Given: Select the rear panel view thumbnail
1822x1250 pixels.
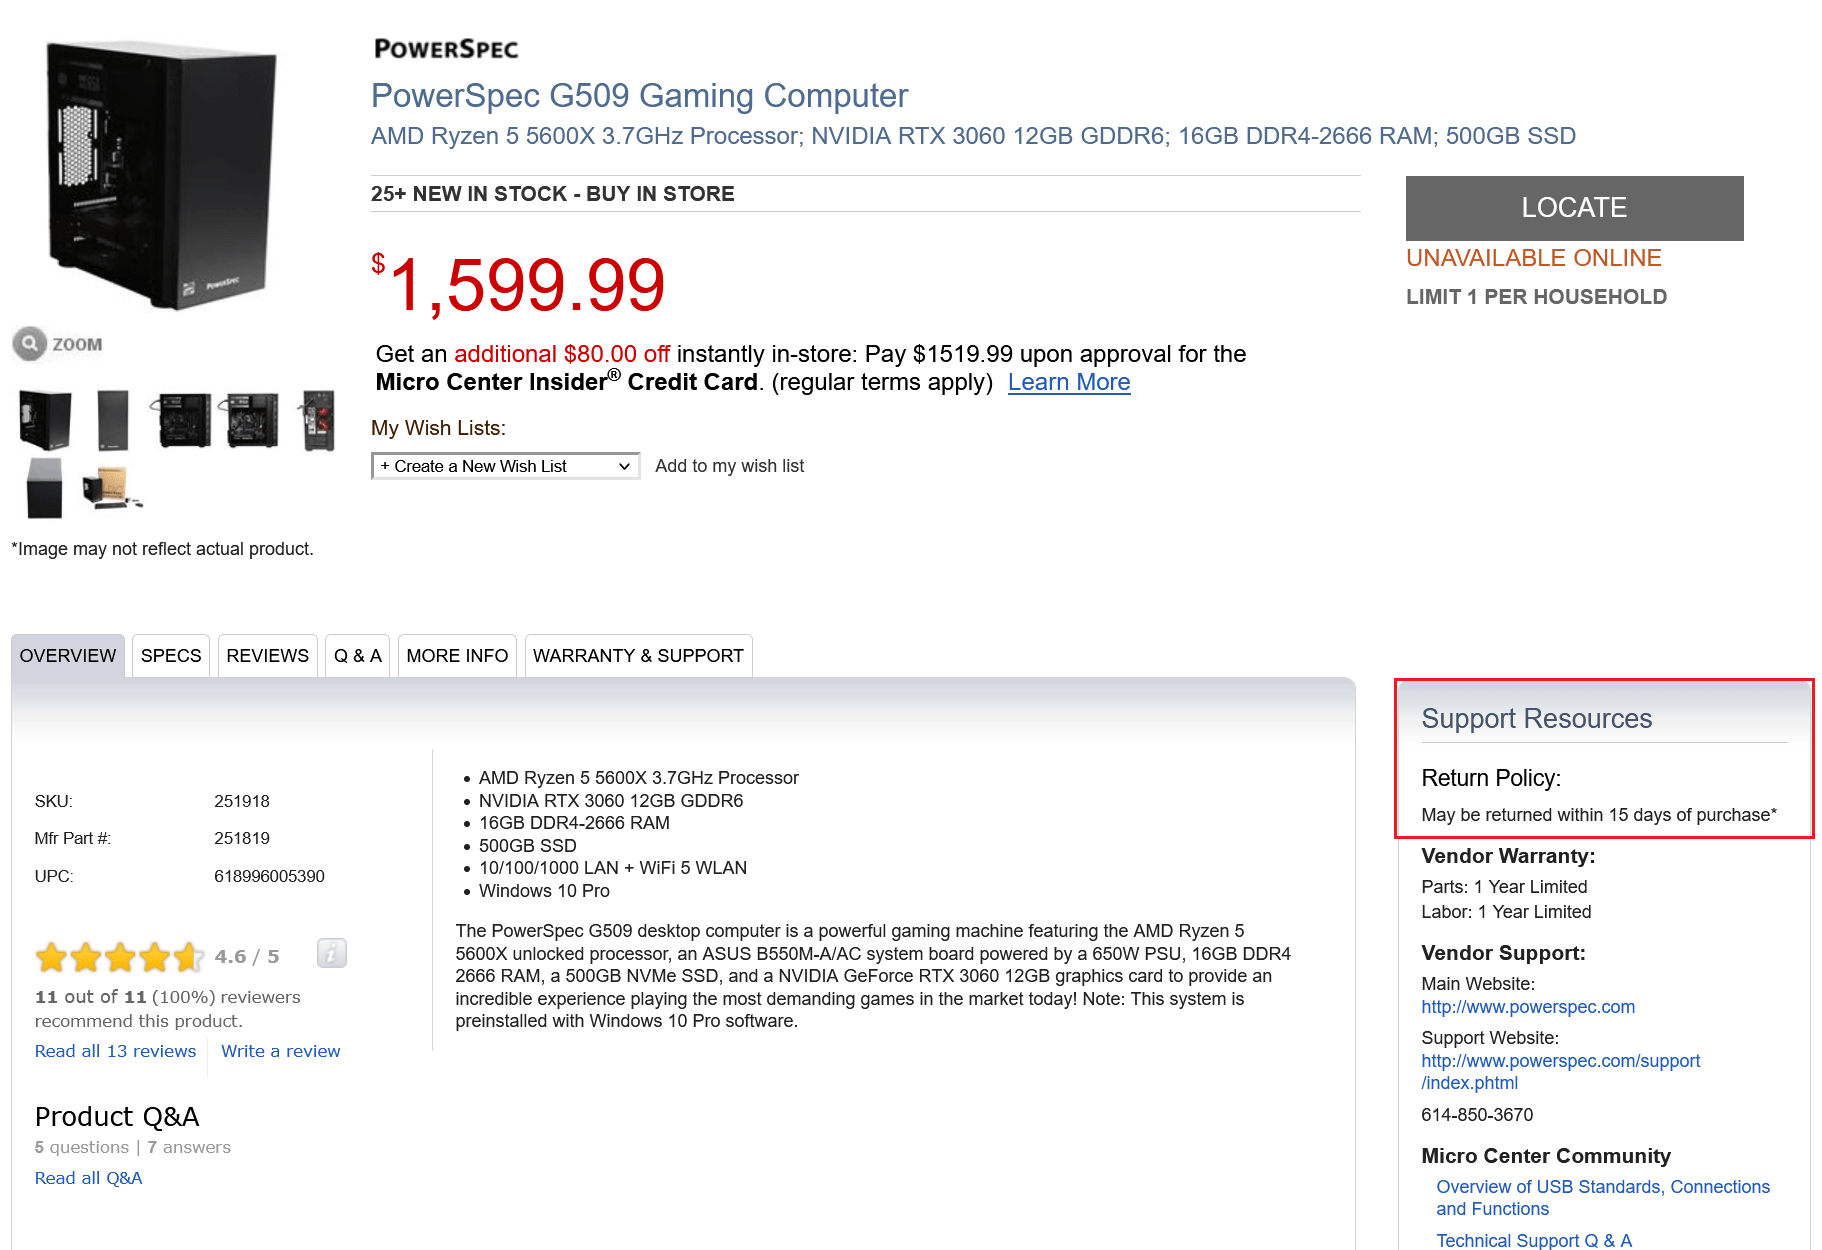Looking at the screenshot, I should pos(318,420).
